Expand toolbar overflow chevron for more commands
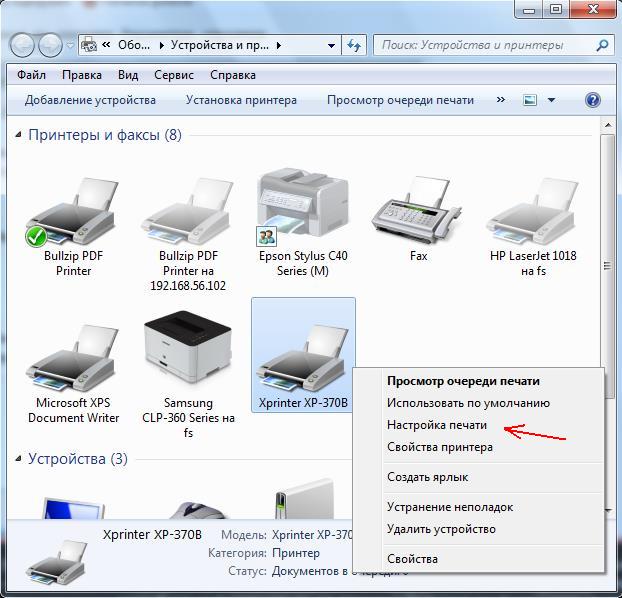This screenshot has width=622, height=598. click(498, 100)
